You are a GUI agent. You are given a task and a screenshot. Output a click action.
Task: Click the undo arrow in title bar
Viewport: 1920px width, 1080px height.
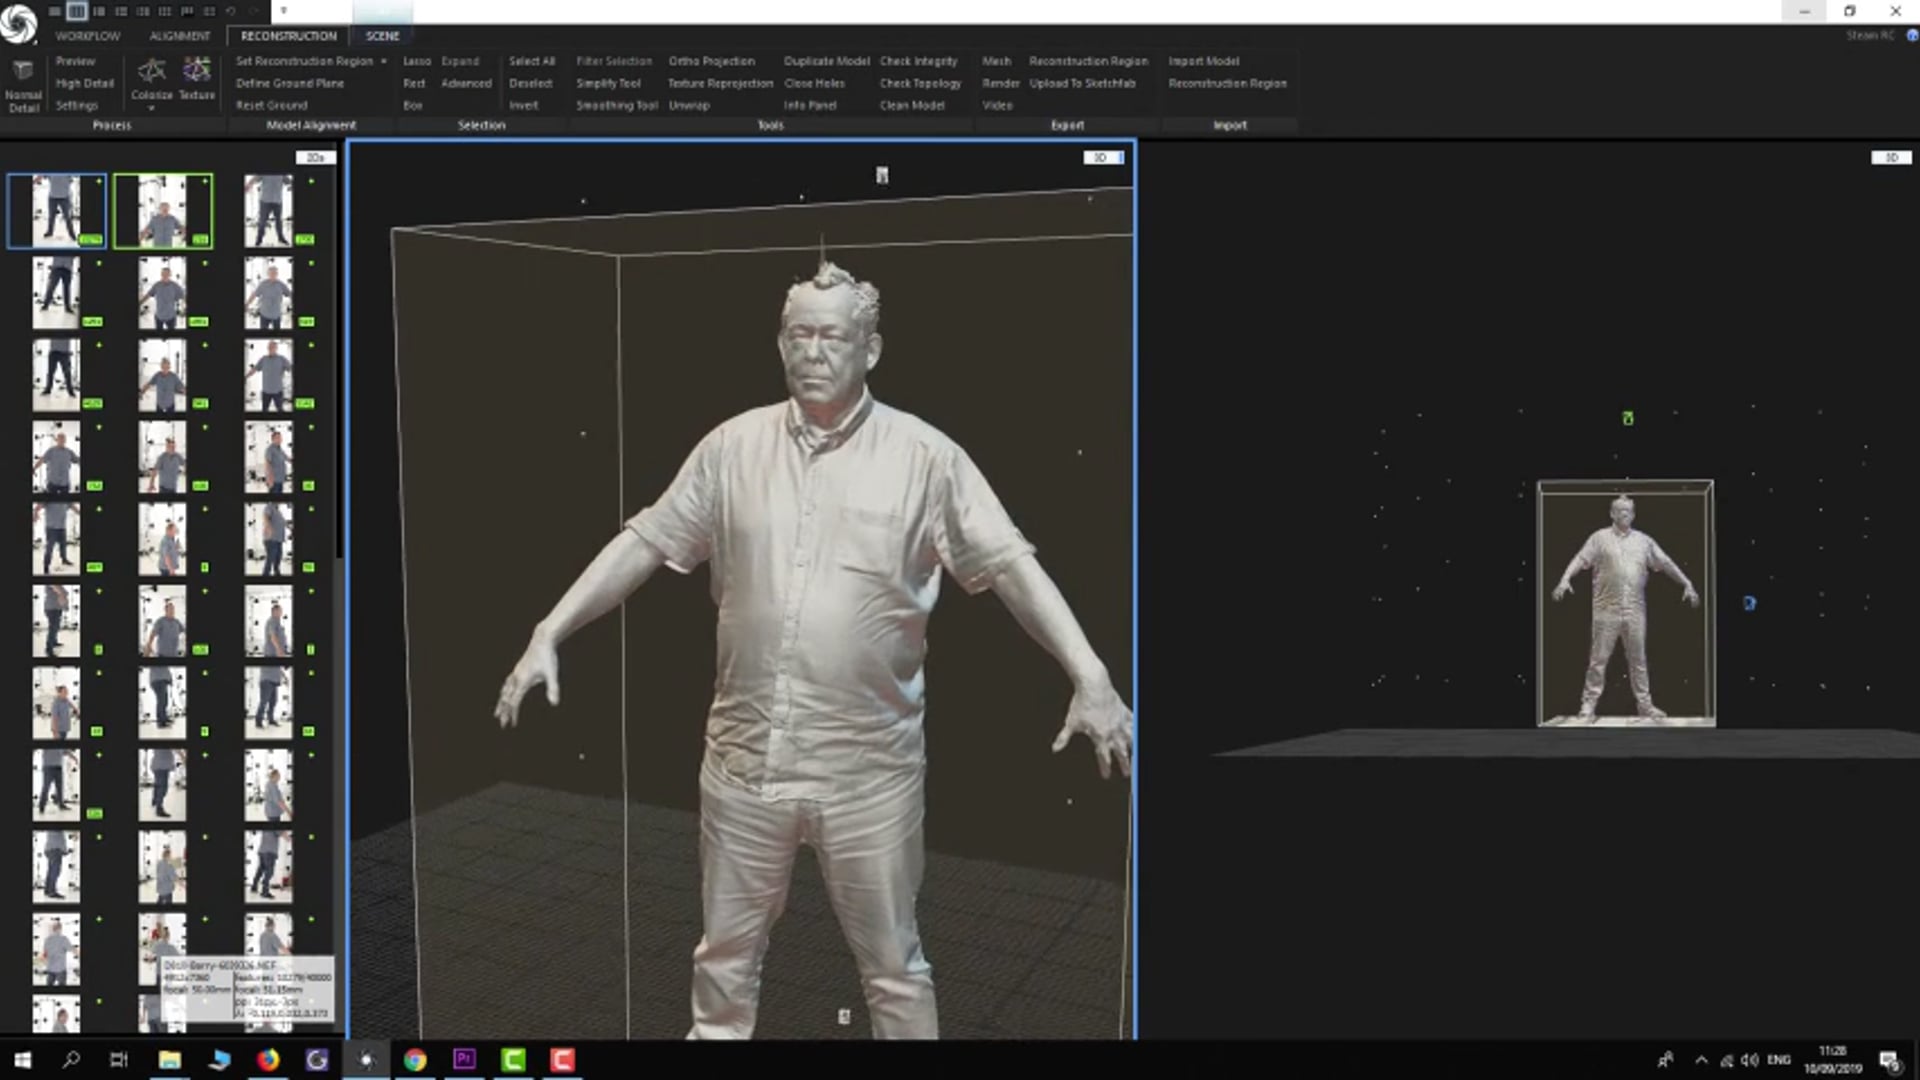pyautogui.click(x=230, y=11)
